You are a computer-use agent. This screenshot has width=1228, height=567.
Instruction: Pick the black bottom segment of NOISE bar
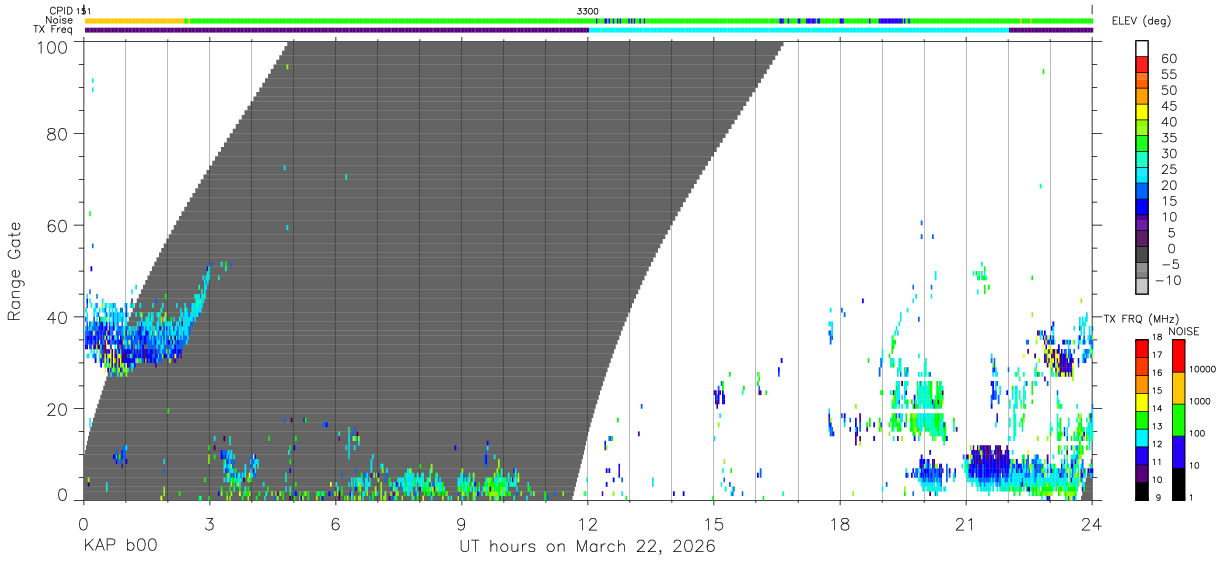coord(1179,484)
